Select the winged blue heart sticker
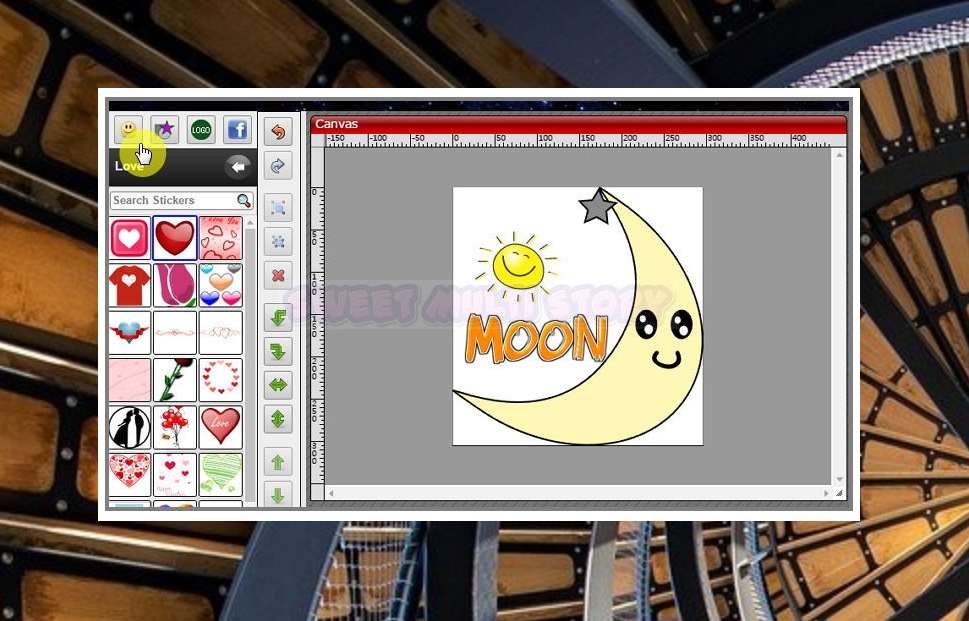This screenshot has width=969, height=621. click(x=130, y=333)
